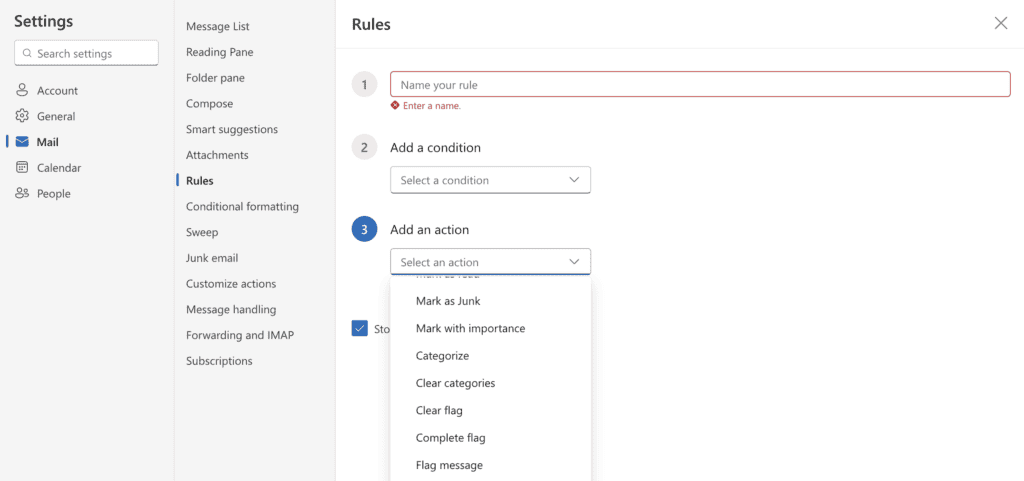Screen dimensions: 1024x481
Task: Open People settings category
Action: (x=54, y=194)
